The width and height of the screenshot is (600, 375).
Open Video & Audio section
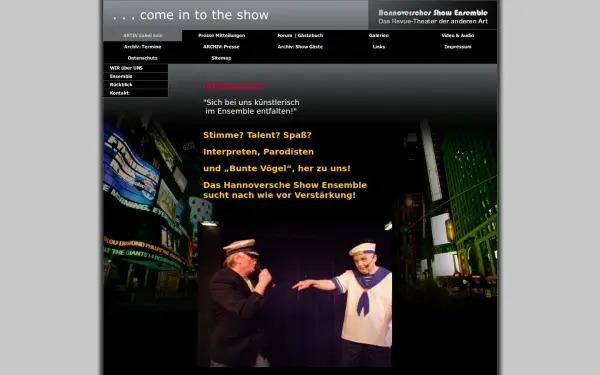pyautogui.click(x=458, y=35)
